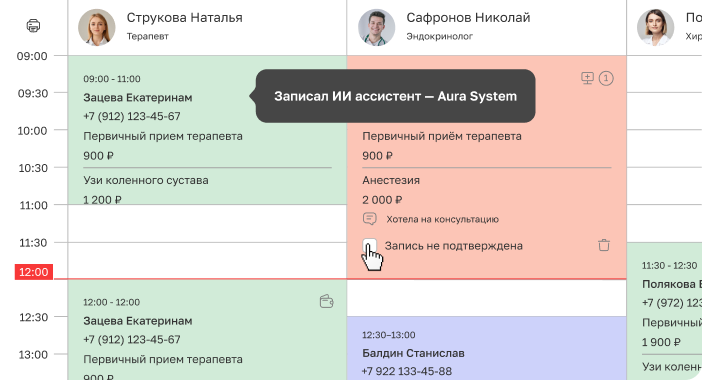The height and width of the screenshot is (380, 702).
Task: Click the printer icon above the time column
Action: click(33, 26)
